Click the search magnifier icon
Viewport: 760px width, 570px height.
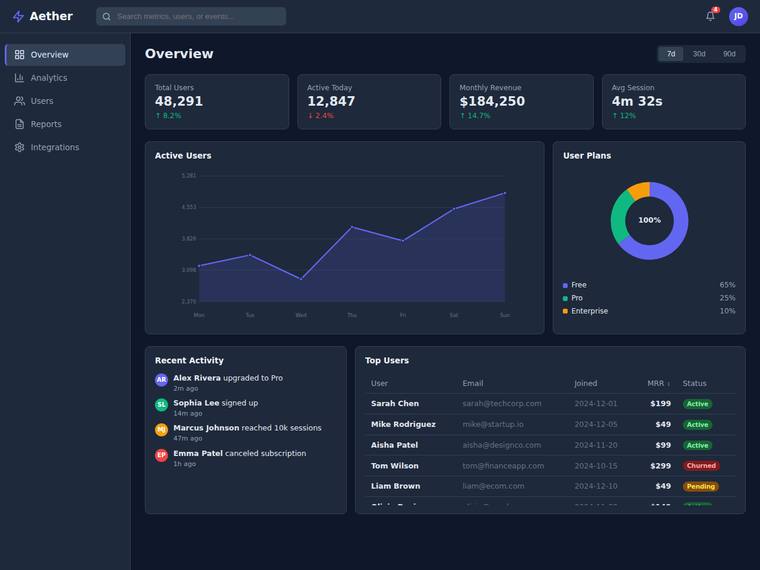point(107,16)
